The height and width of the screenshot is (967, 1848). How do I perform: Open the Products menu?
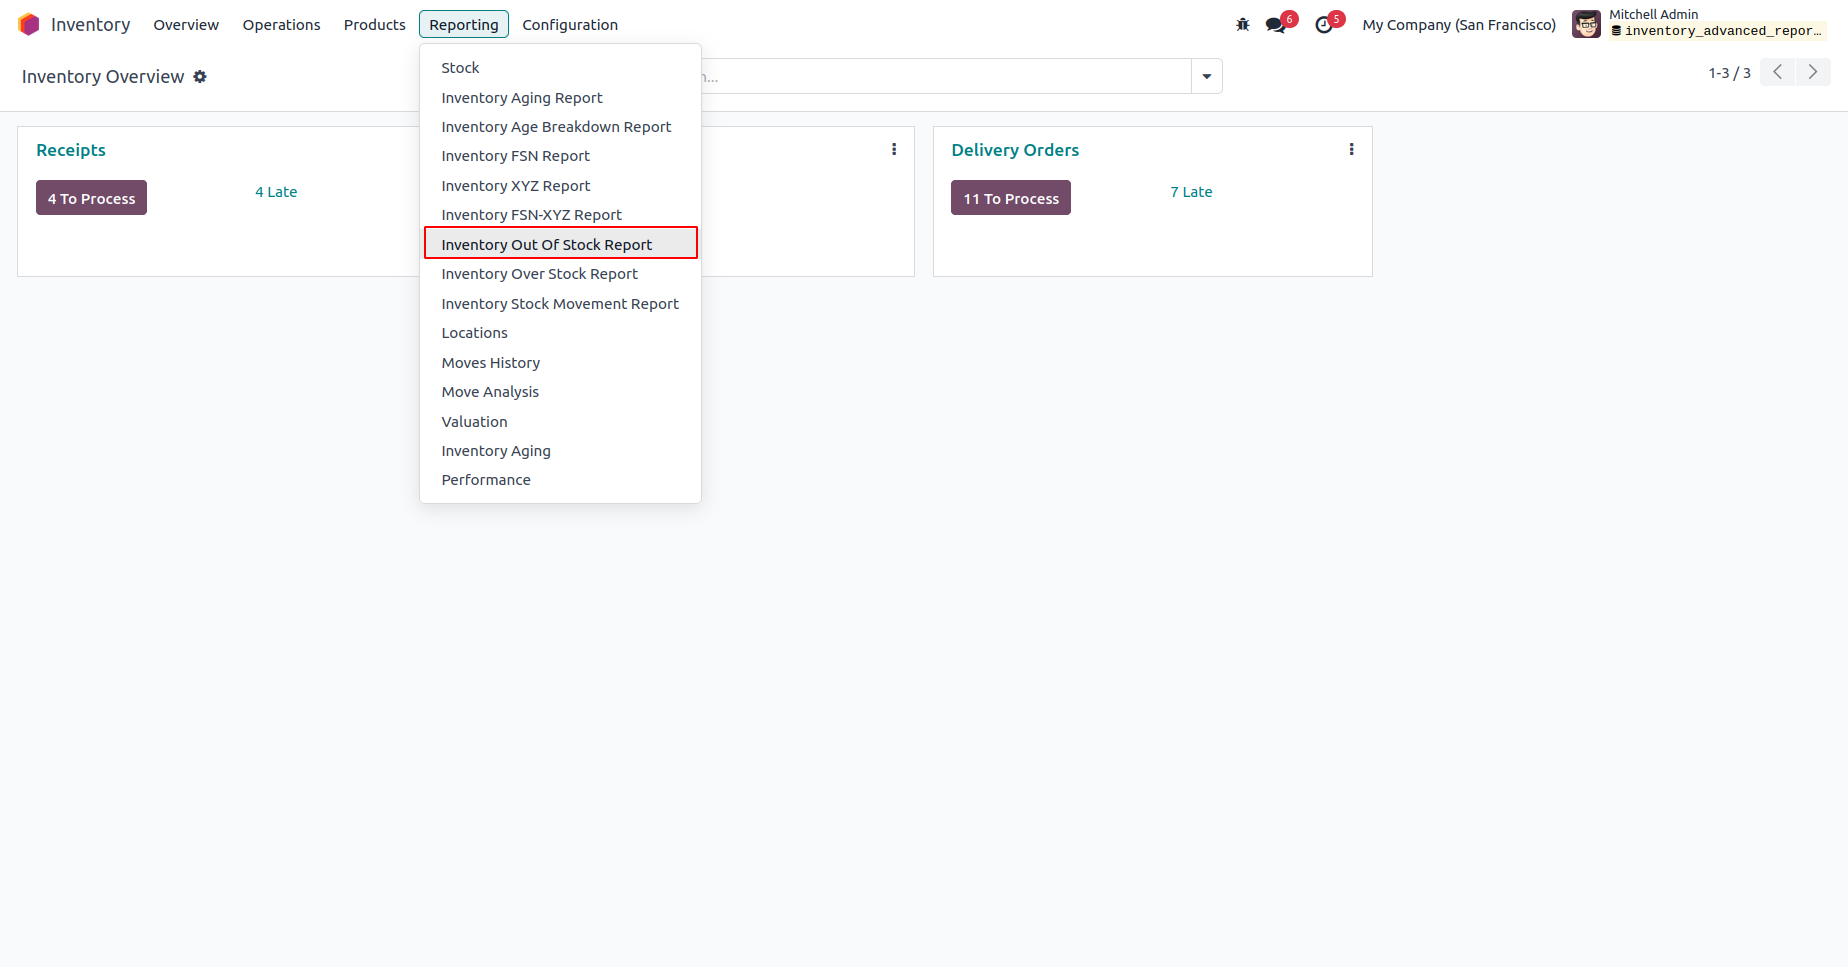[375, 24]
